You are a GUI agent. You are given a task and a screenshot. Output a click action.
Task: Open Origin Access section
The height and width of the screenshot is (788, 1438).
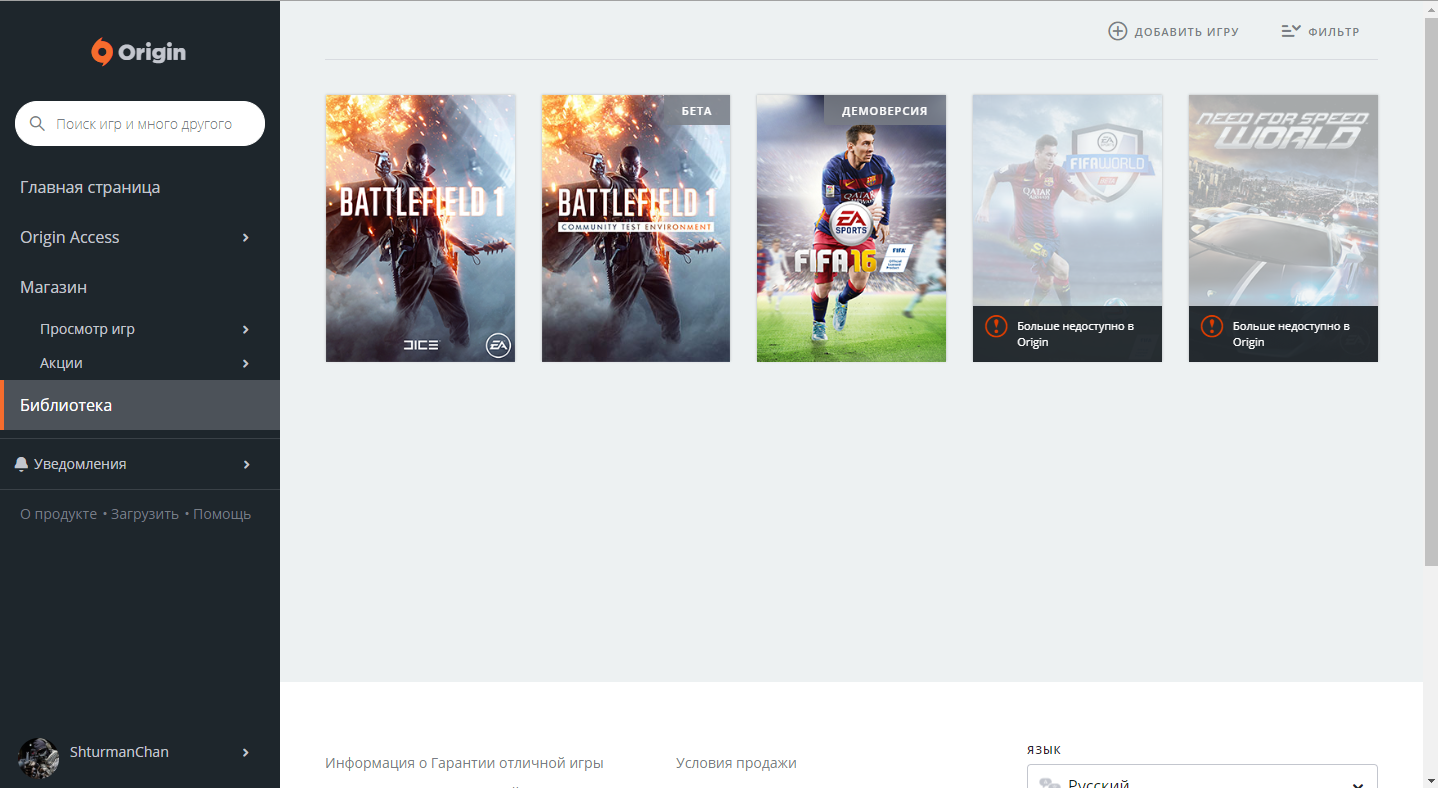[x=70, y=237]
